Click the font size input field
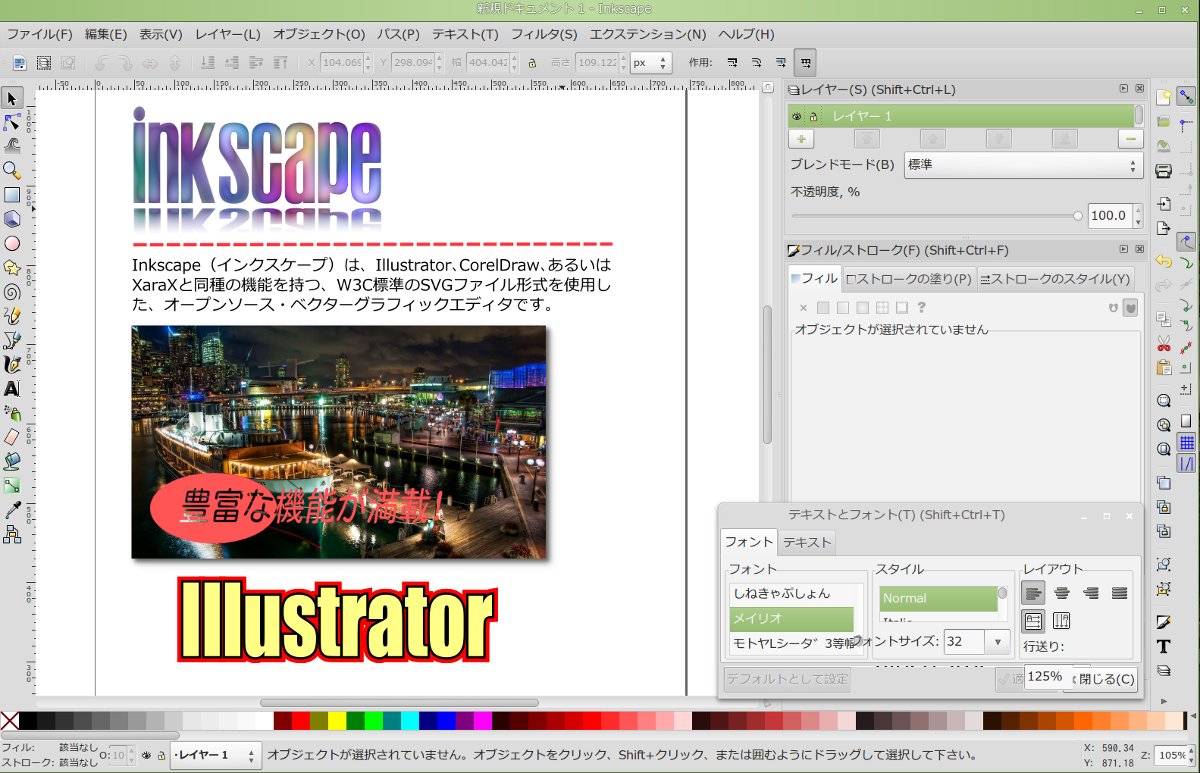 click(964, 641)
